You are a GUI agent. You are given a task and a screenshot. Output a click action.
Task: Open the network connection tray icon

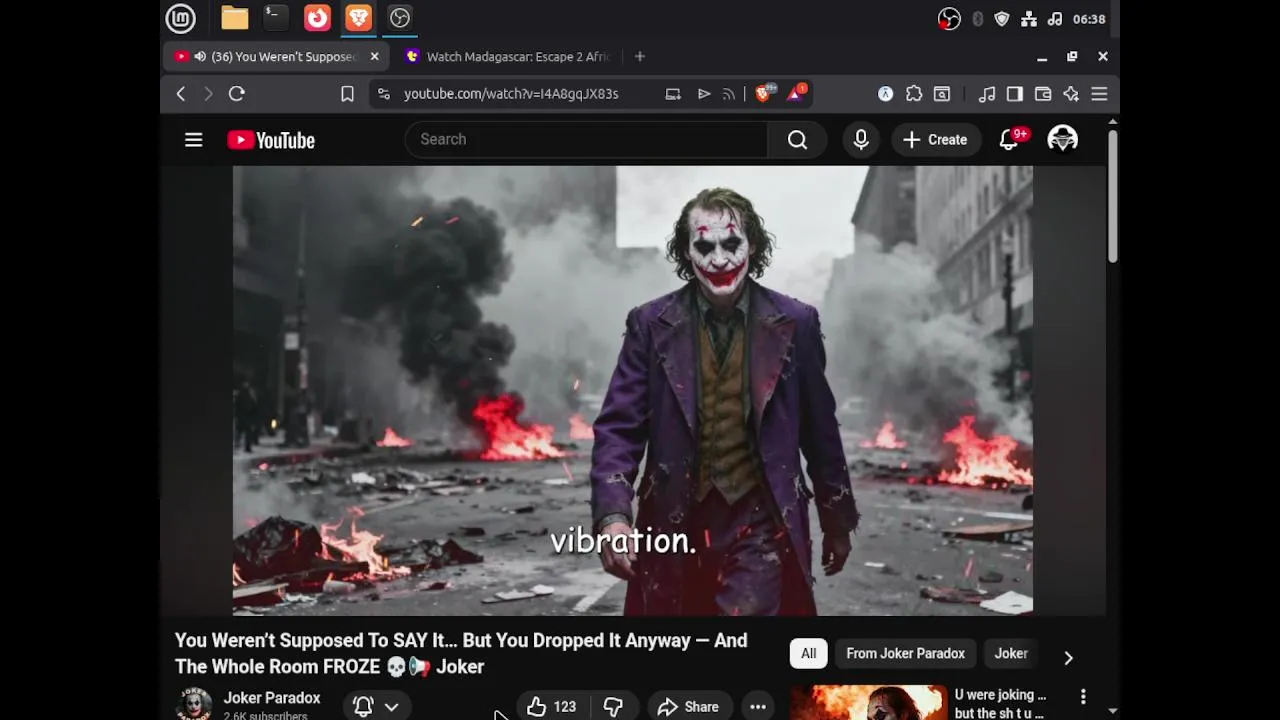click(x=1029, y=19)
